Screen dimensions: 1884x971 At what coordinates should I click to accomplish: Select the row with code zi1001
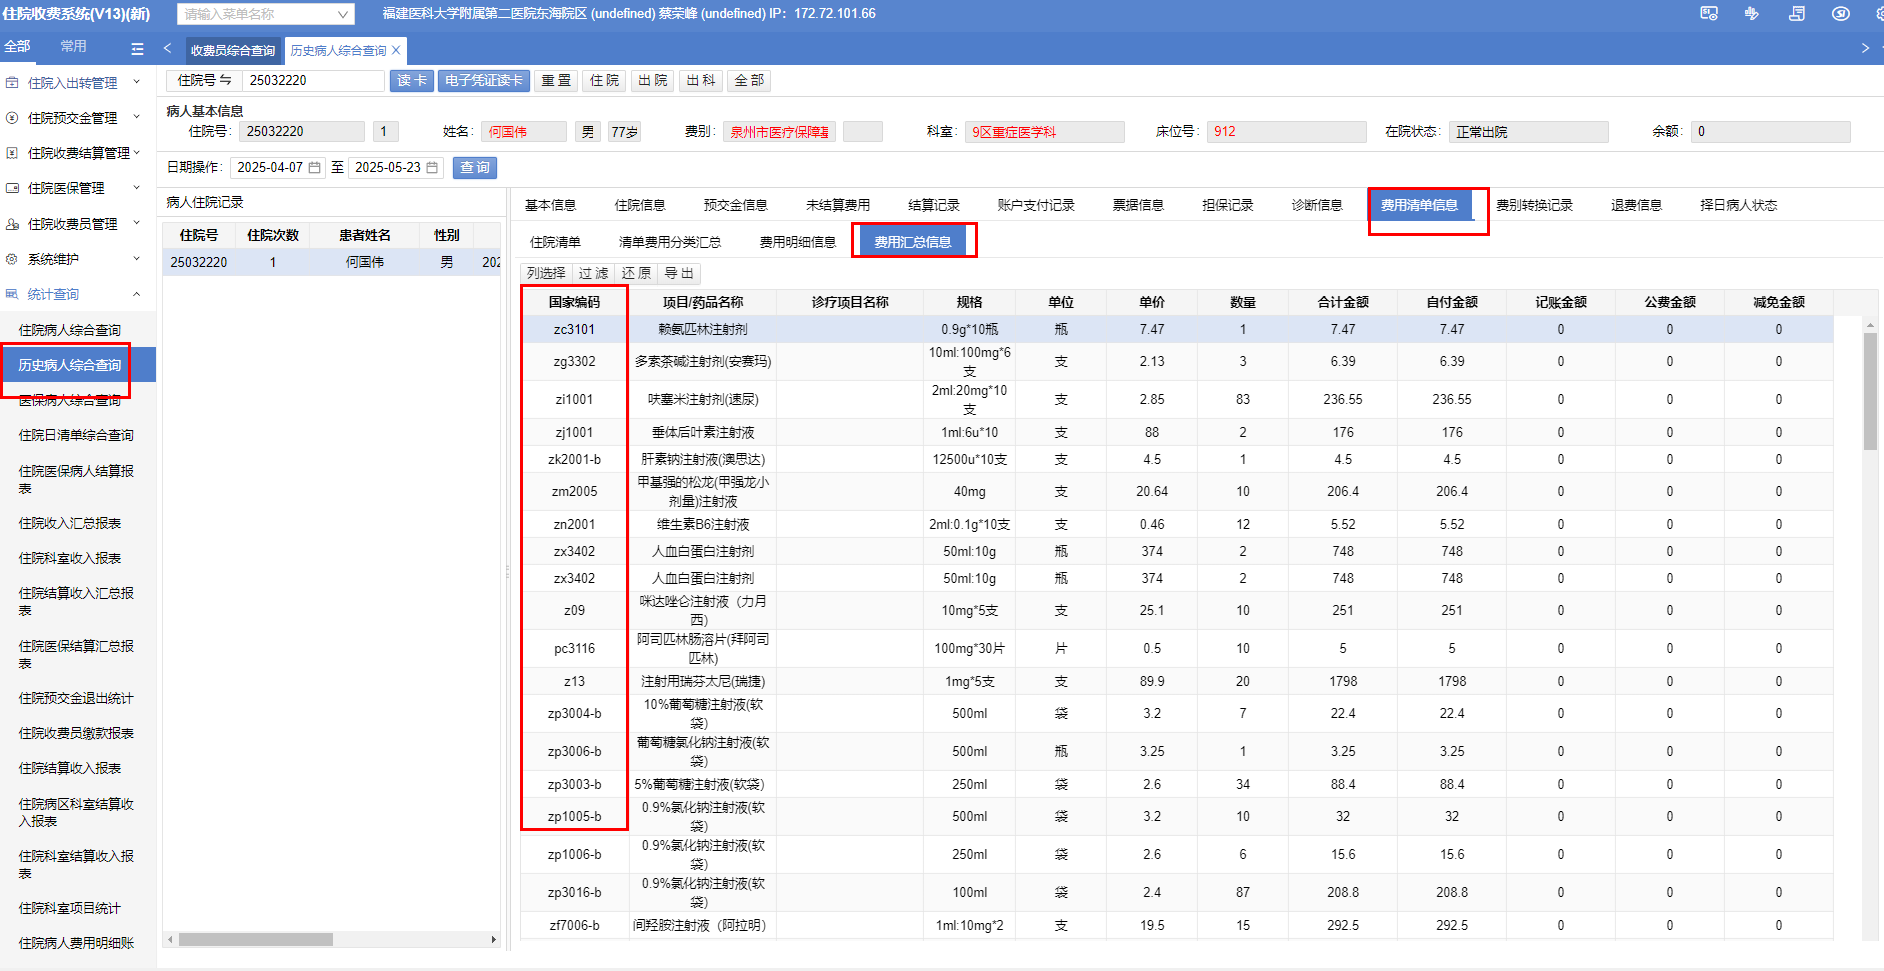(x=1177, y=399)
